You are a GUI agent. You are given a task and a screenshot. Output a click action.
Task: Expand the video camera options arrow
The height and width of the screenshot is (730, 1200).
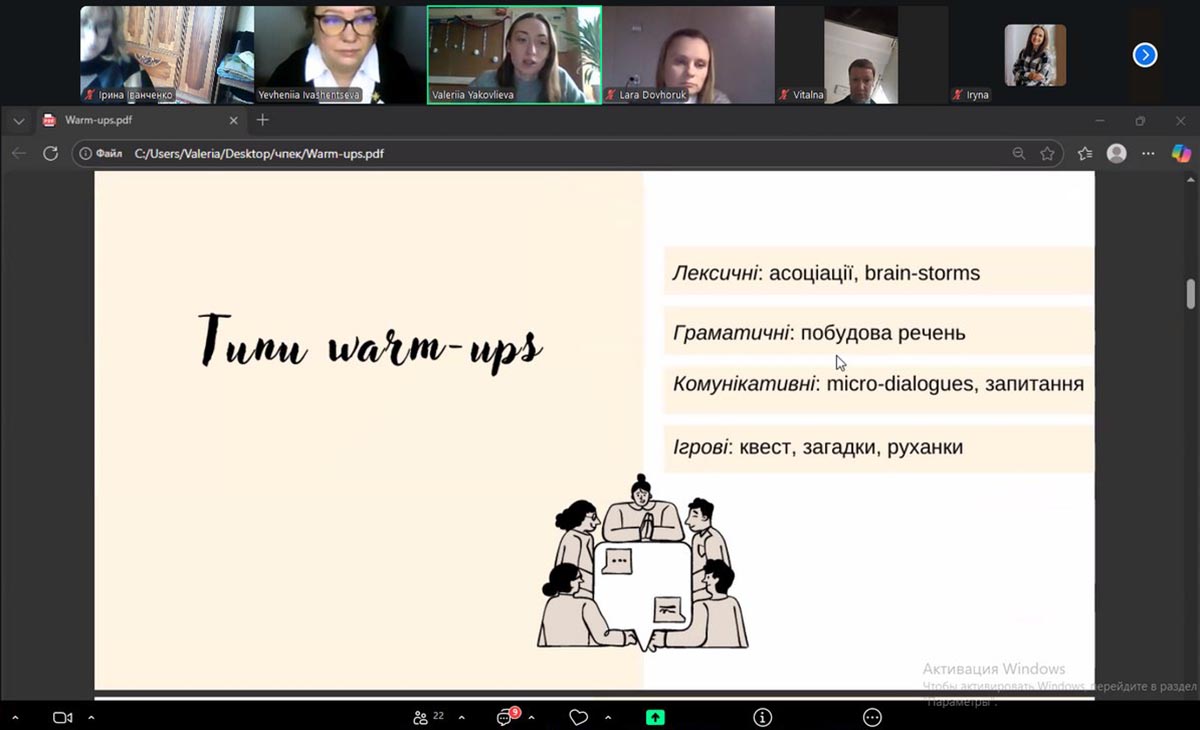point(91,717)
